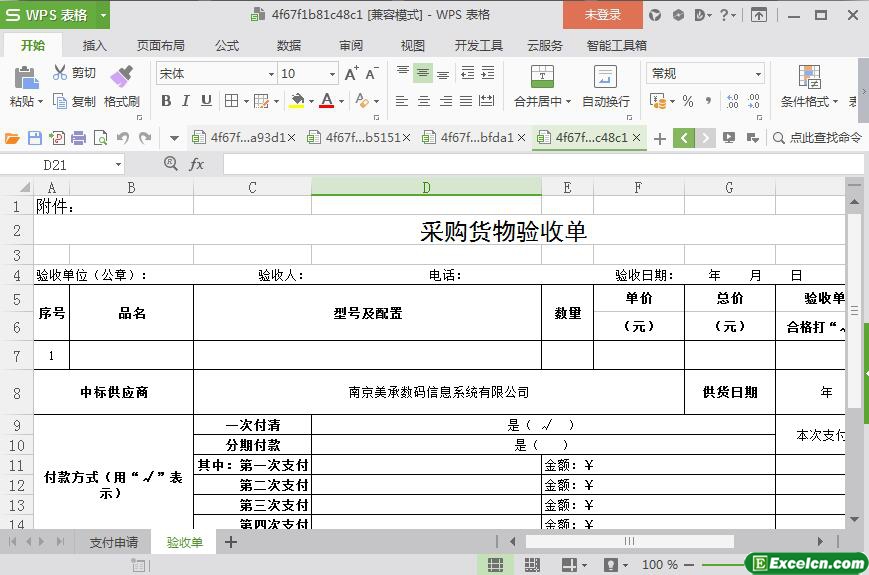Increase font size with the larger-A icon
Viewport: 869px width, 575px height.
point(351,74)
